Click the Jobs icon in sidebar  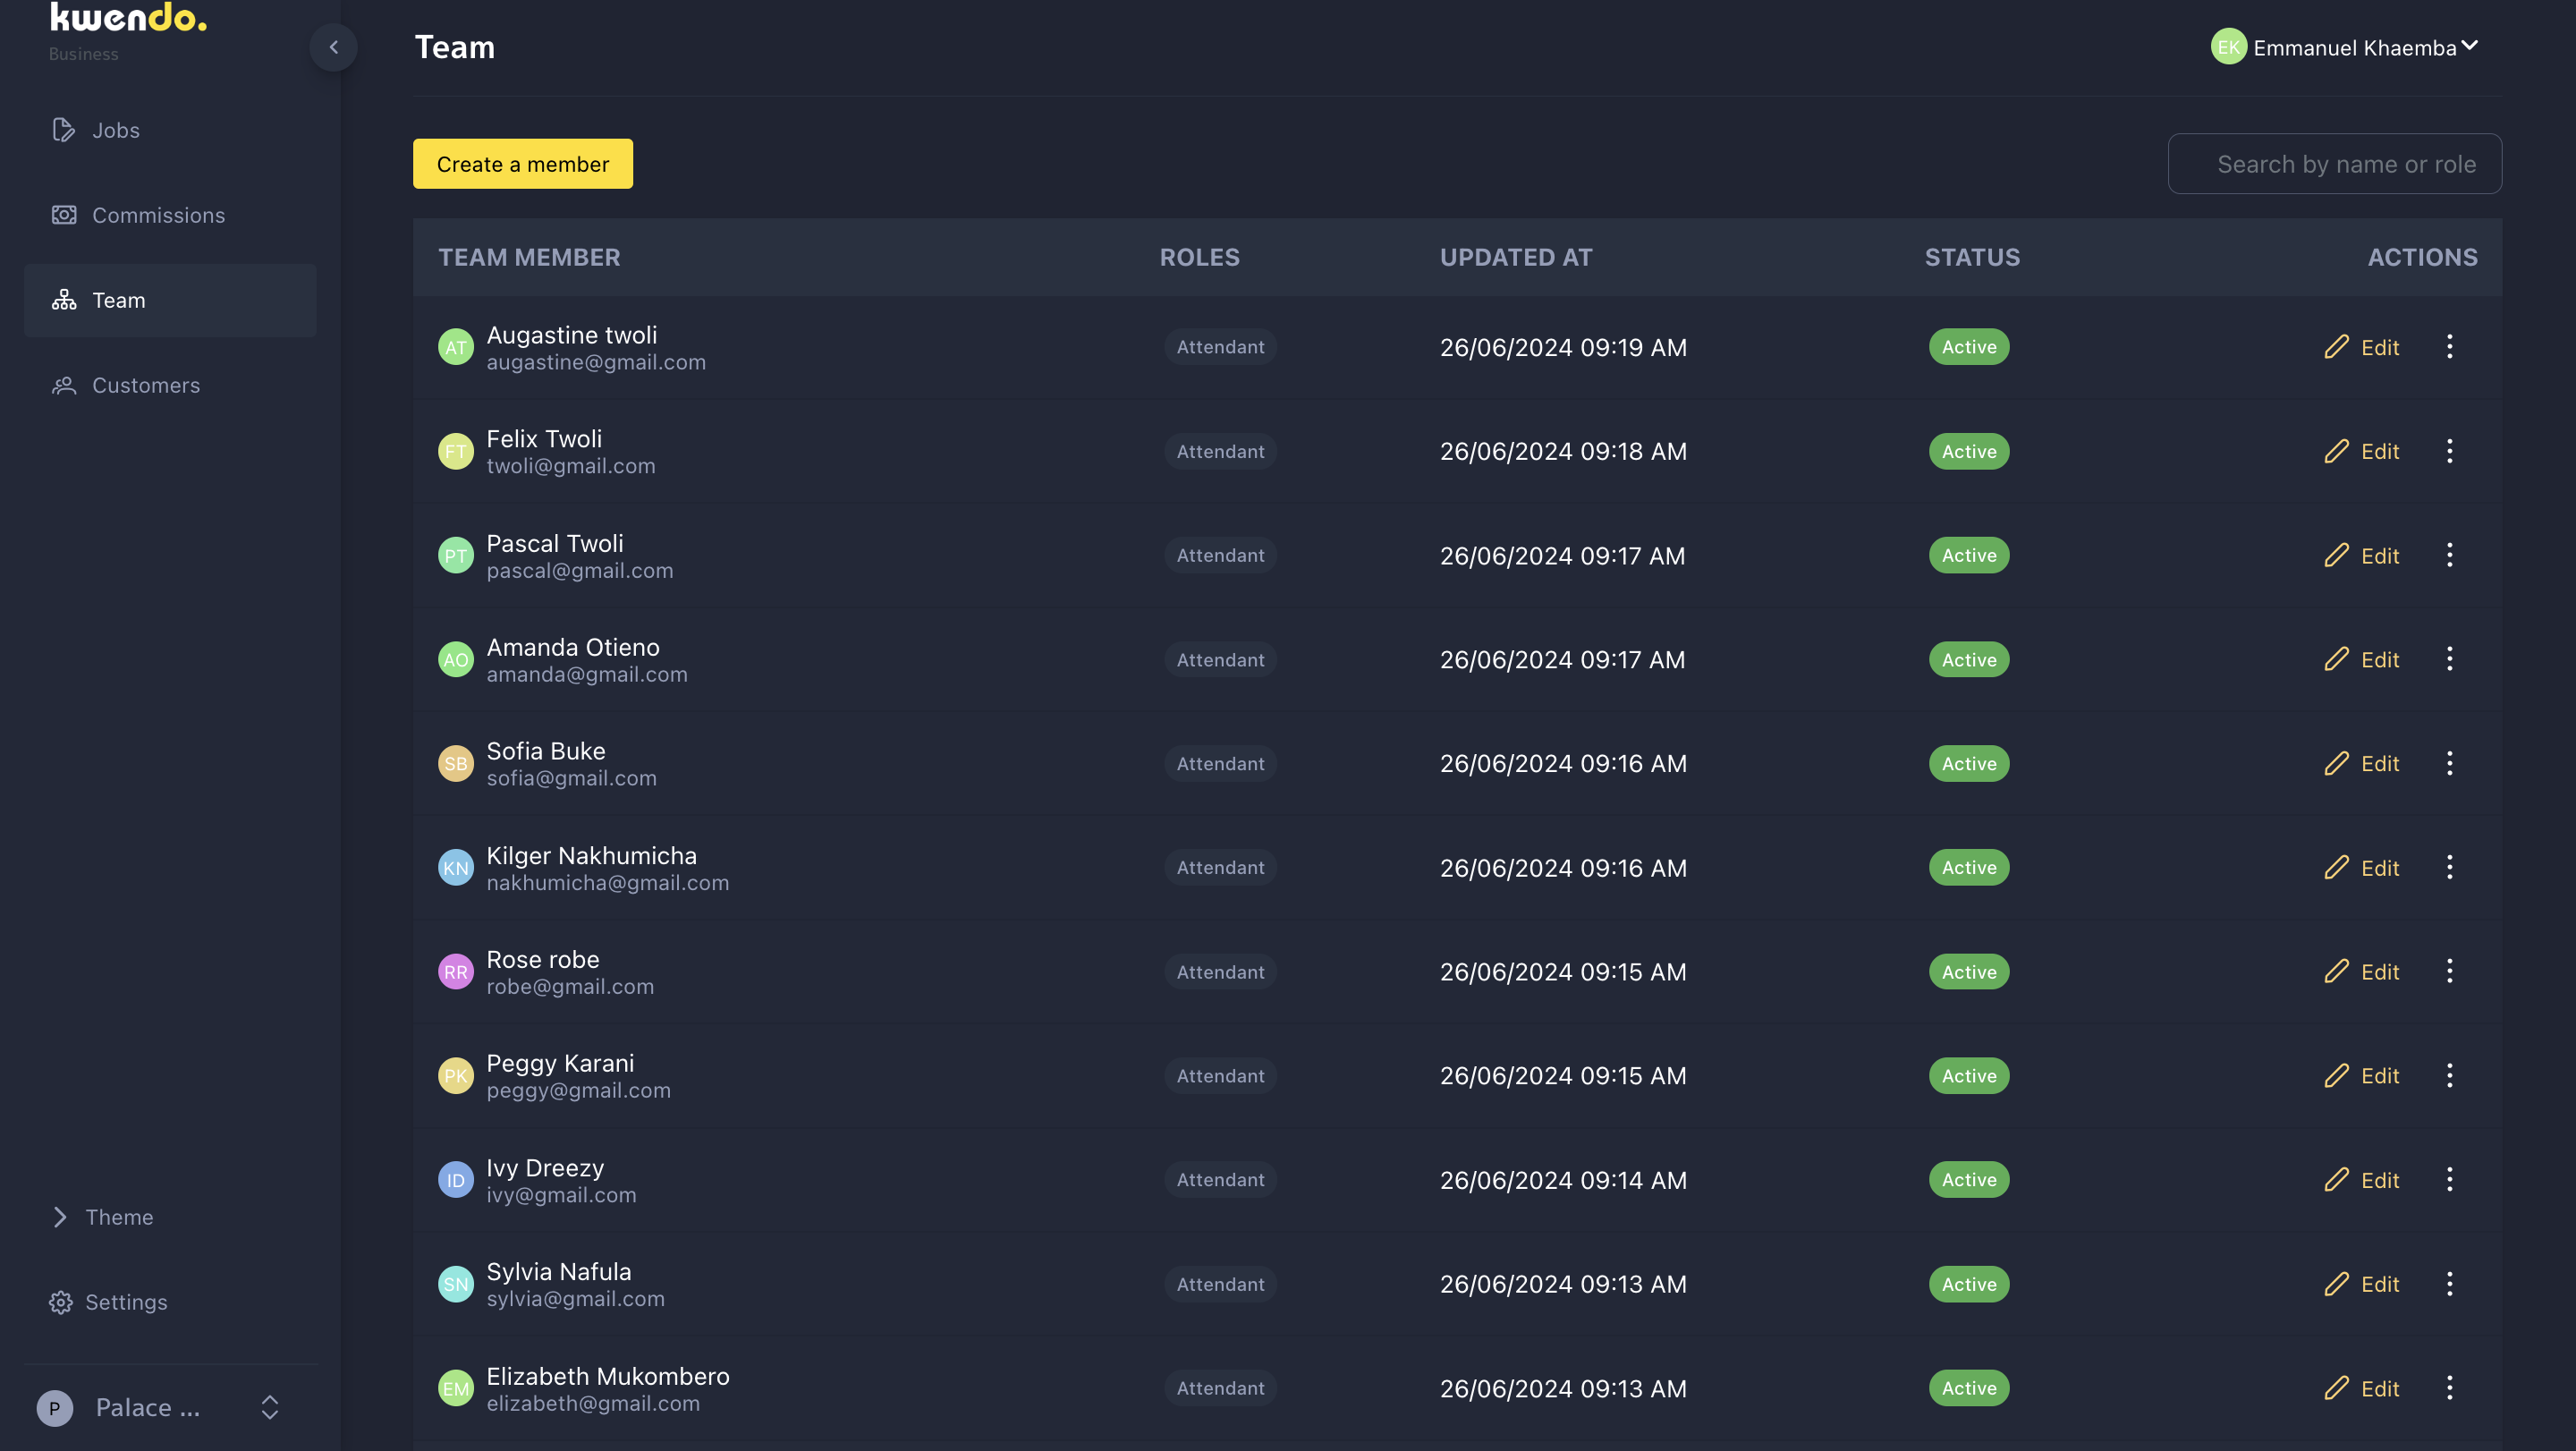click(x=63, y=130)
